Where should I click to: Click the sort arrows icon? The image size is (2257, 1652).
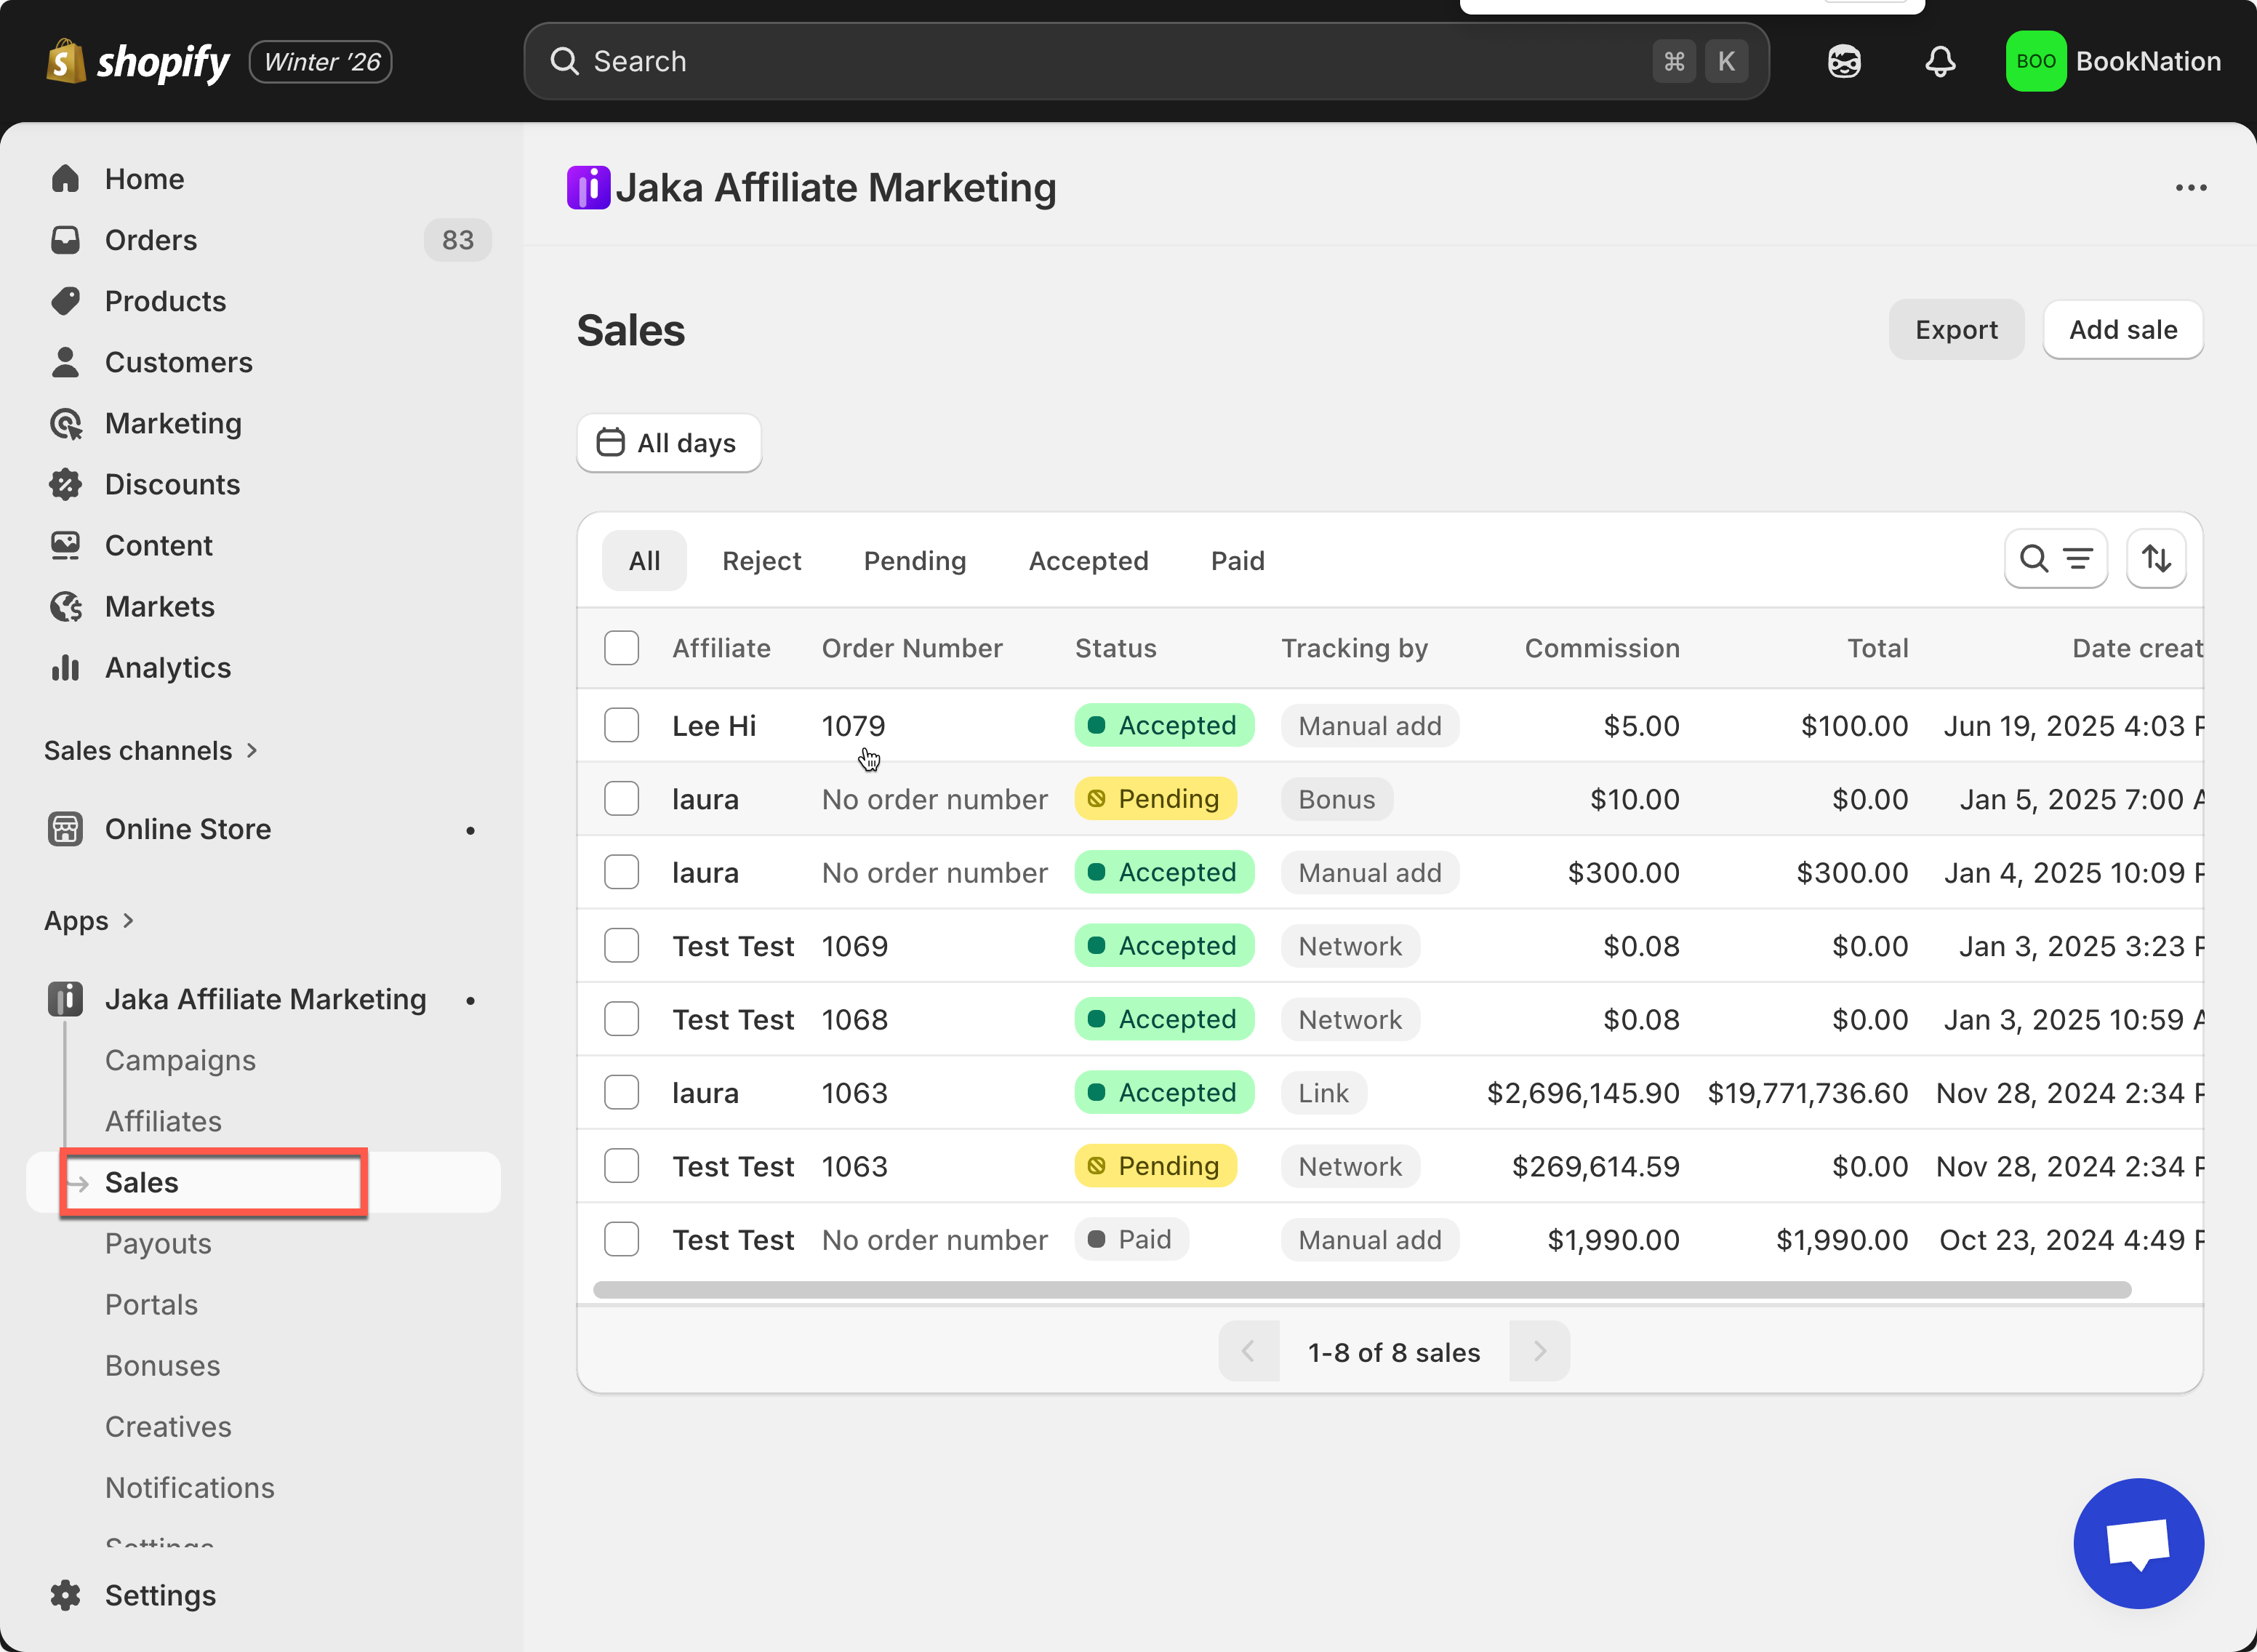pyautogui.click(x=2156, y=559)
